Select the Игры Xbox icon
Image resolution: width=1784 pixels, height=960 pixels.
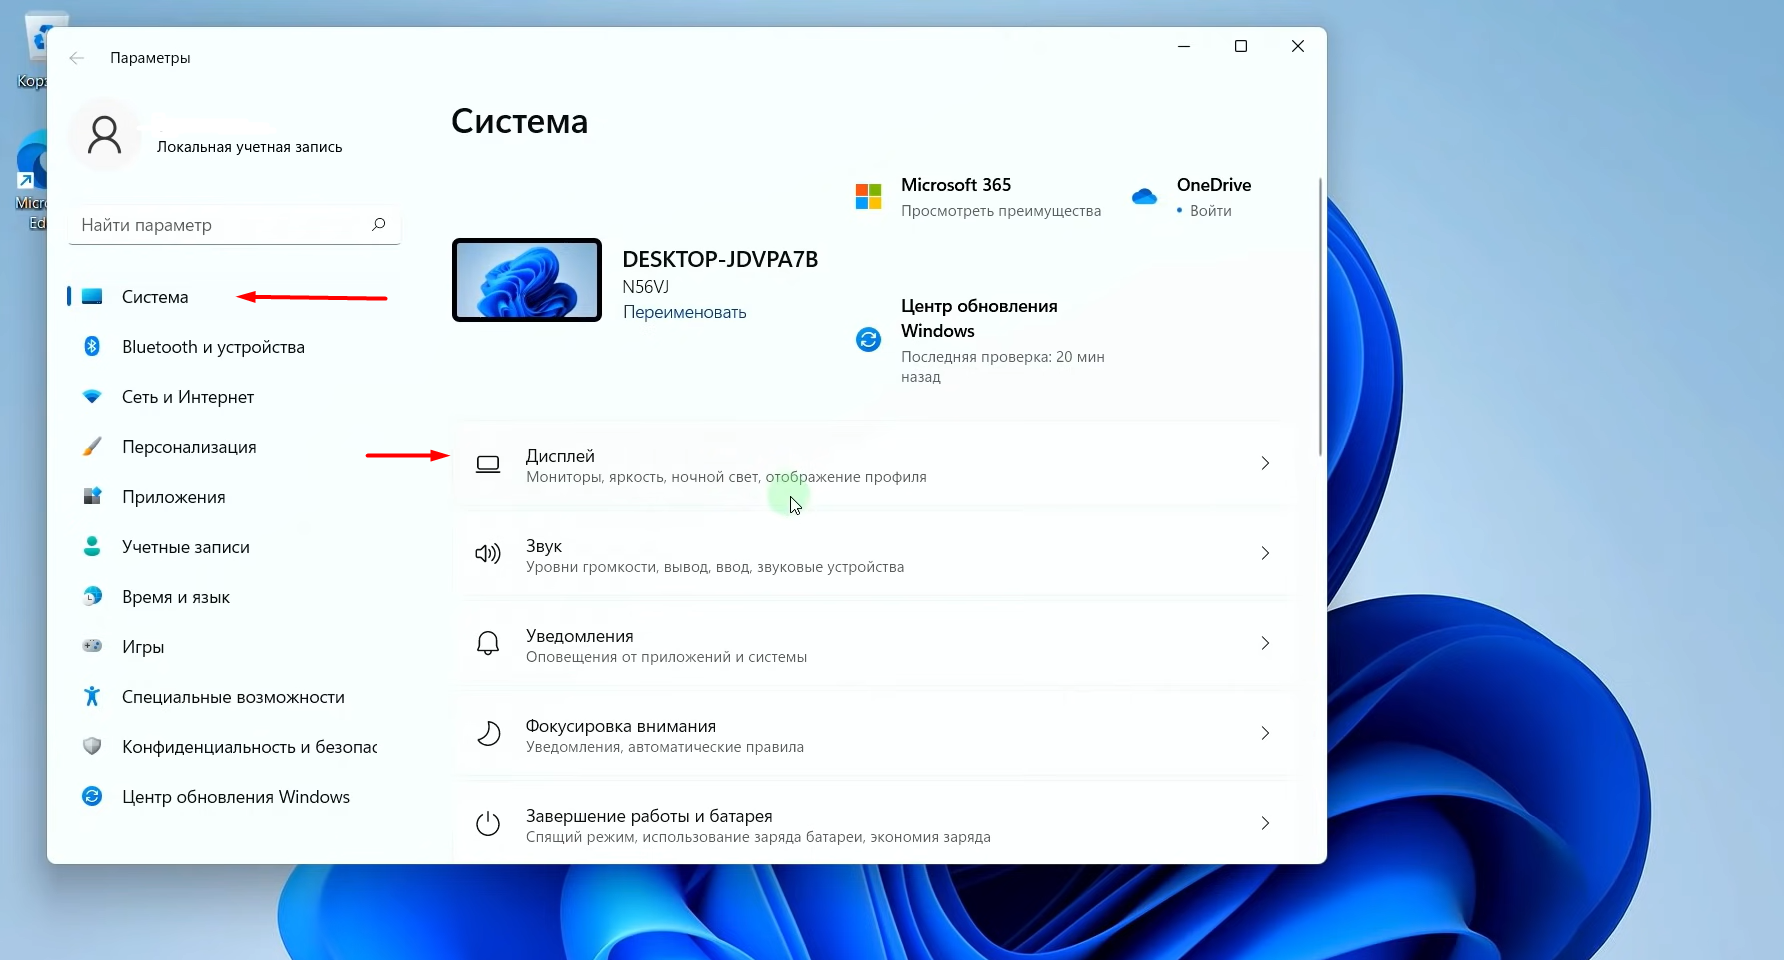[91, 646]
